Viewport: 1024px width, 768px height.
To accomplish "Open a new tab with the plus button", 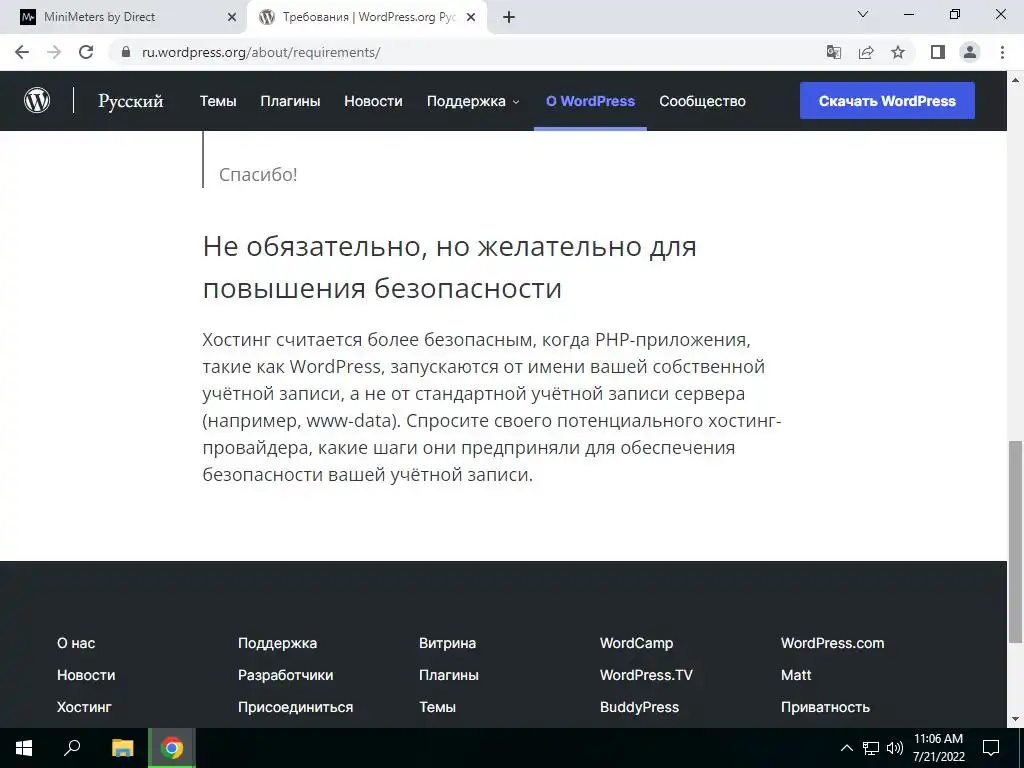I will (509, 18).
